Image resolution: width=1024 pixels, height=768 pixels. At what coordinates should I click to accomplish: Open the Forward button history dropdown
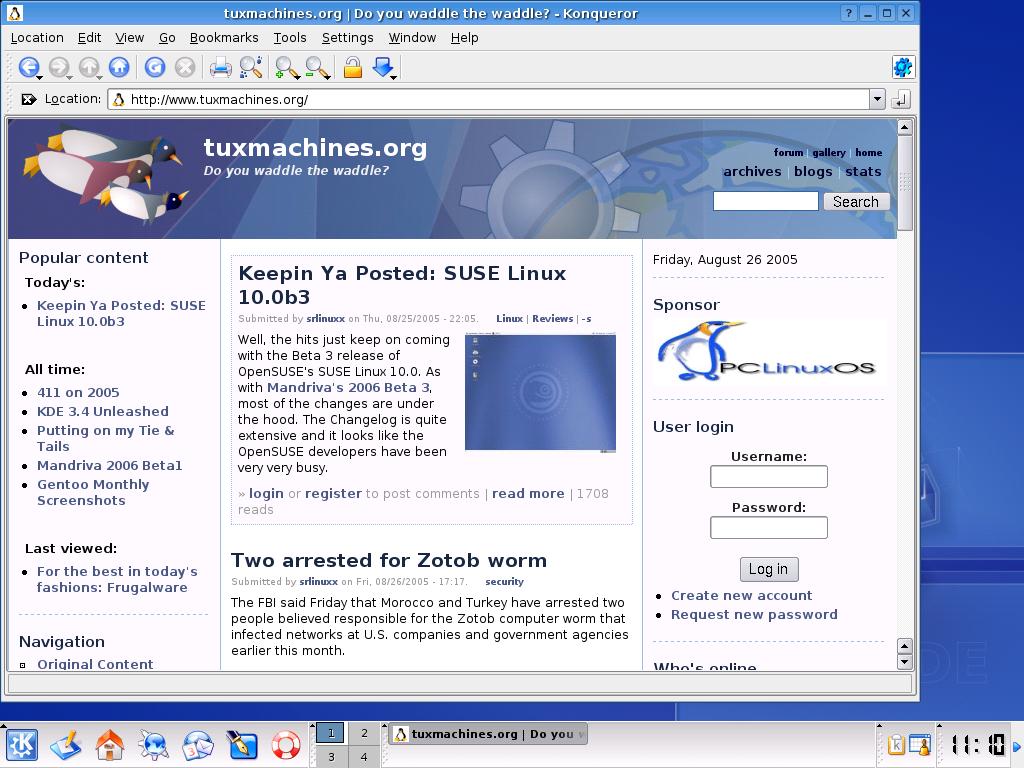point(70,78)
